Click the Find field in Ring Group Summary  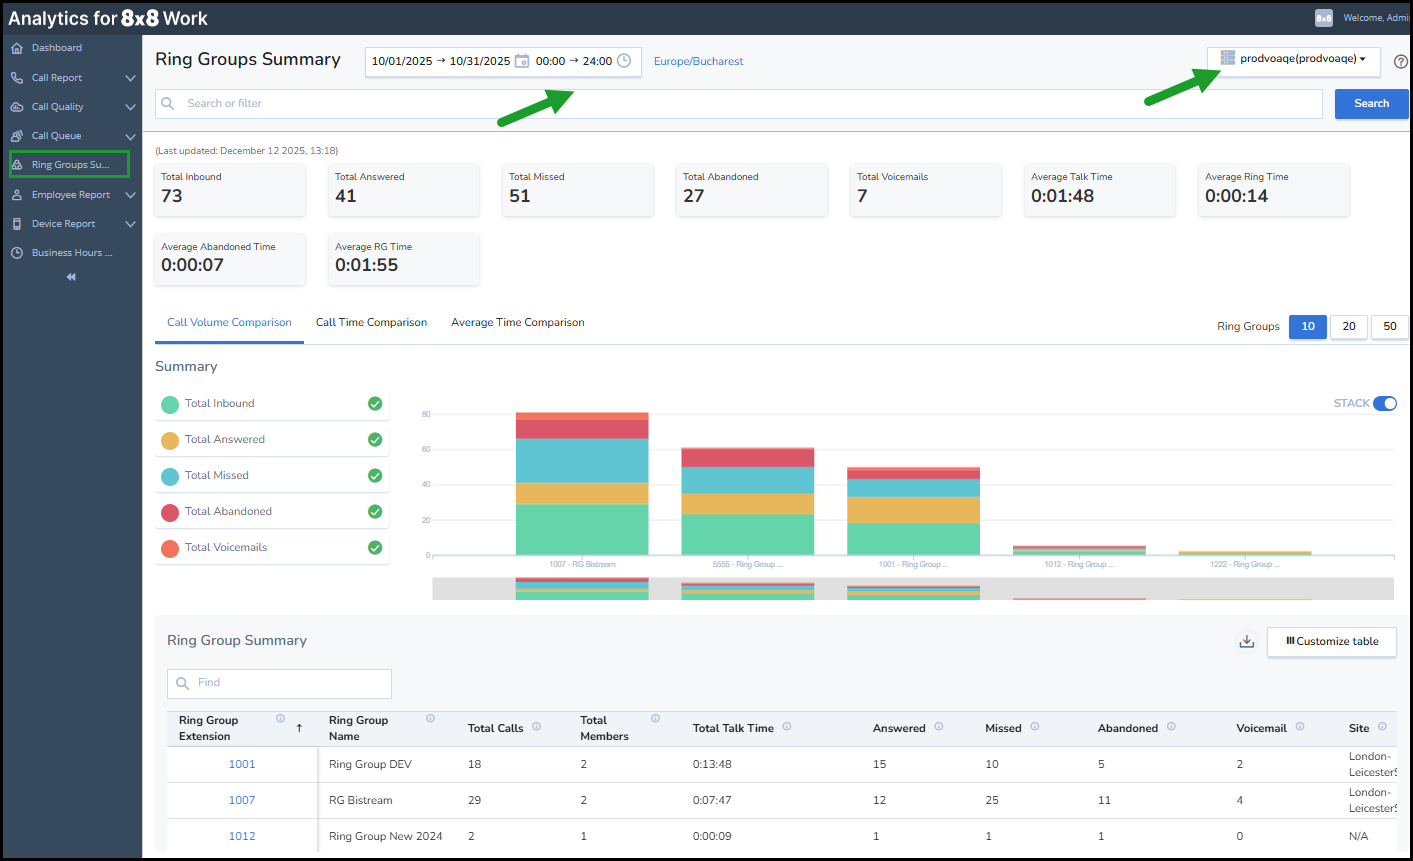(x=280, y=683)
